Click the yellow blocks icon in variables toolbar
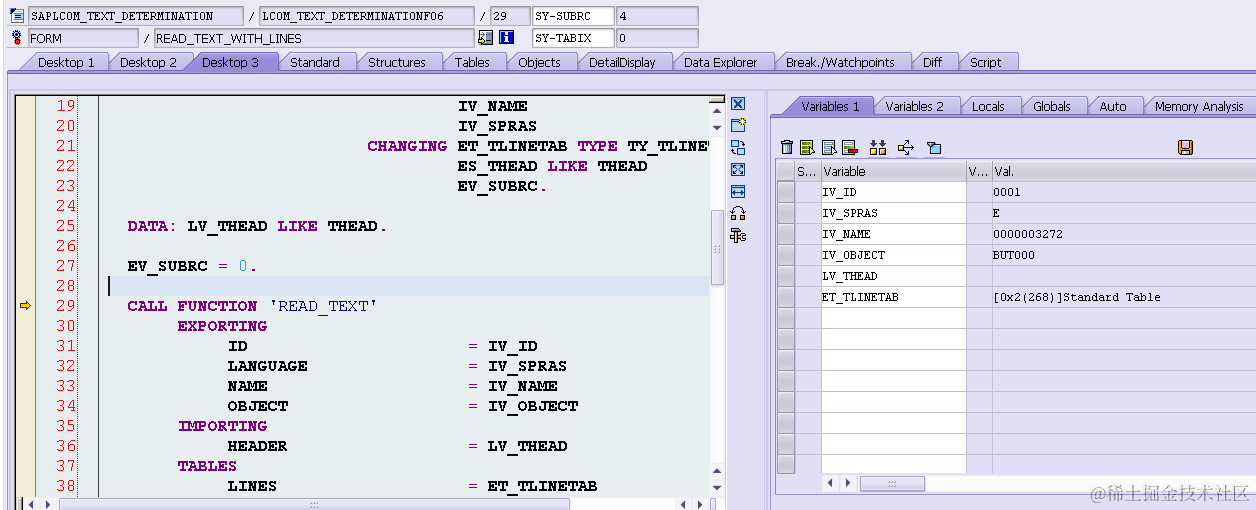 click(878, 148)
